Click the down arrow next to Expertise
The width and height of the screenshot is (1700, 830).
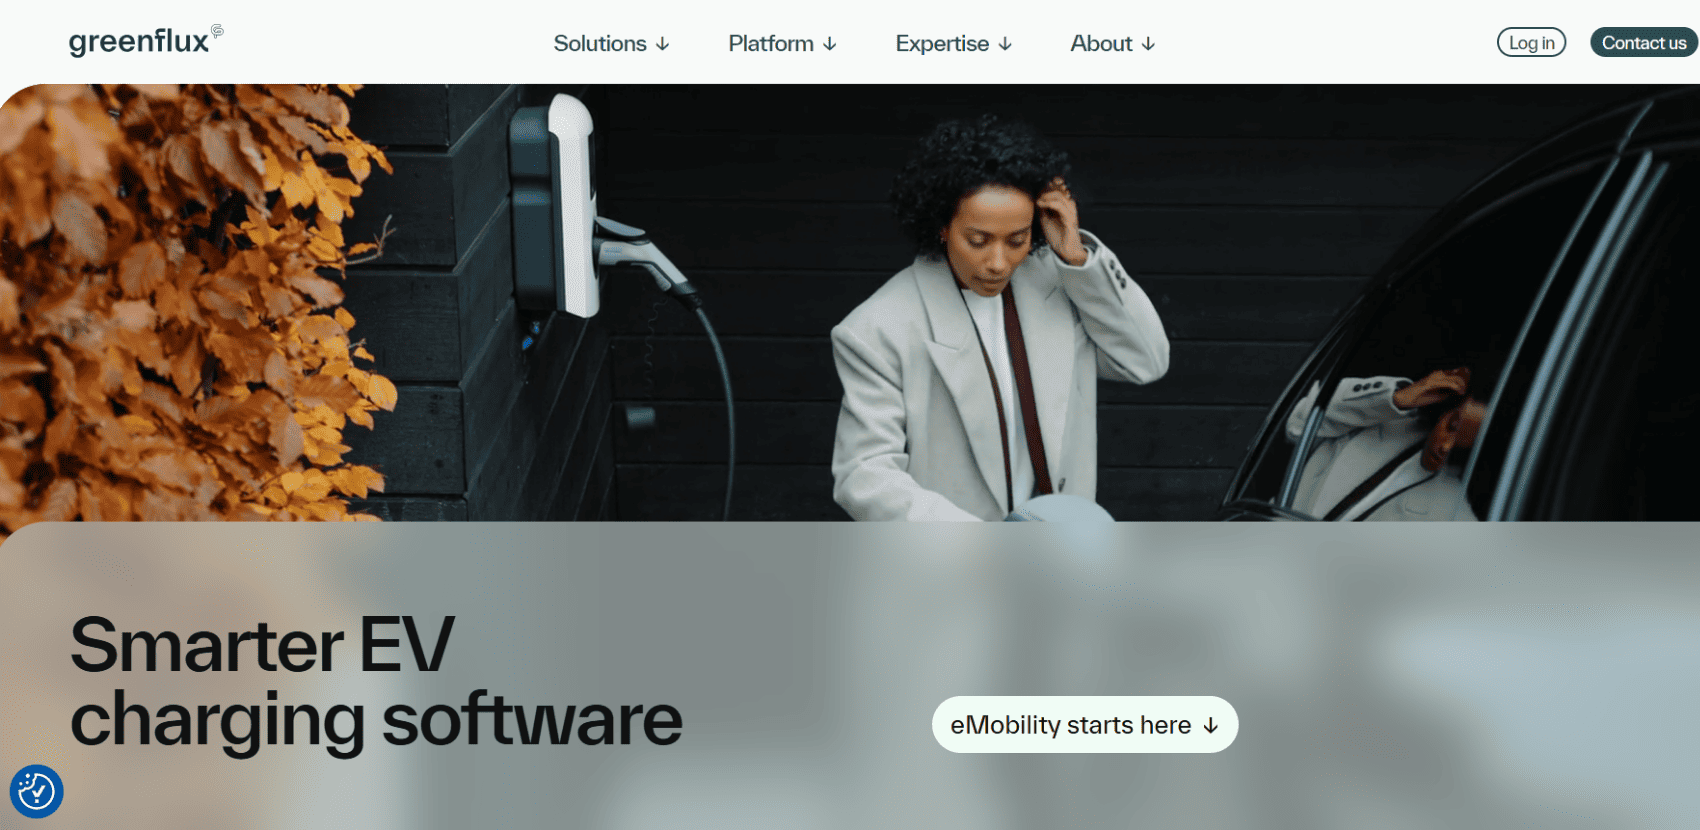[x=1005, y=44]
